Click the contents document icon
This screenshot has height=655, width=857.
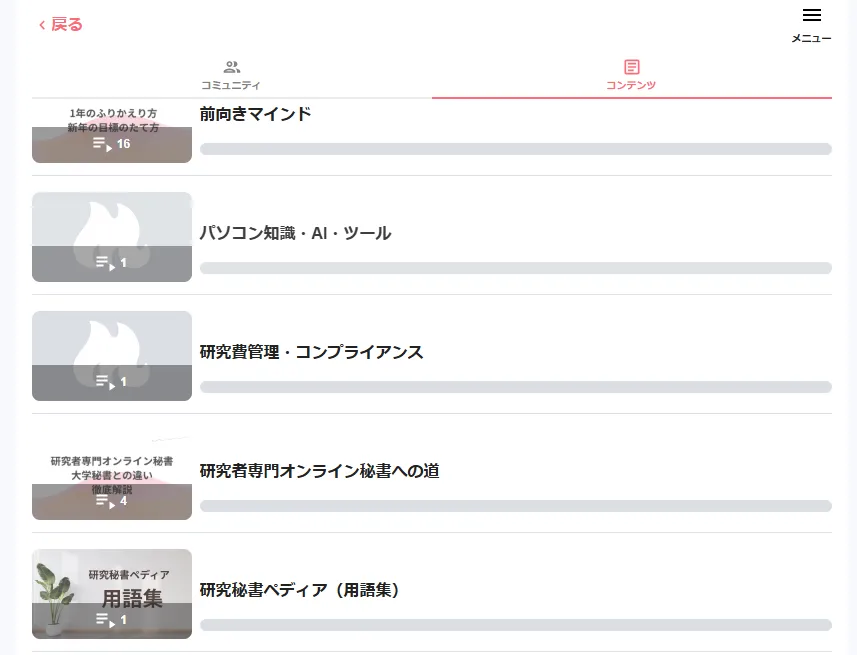631,67
